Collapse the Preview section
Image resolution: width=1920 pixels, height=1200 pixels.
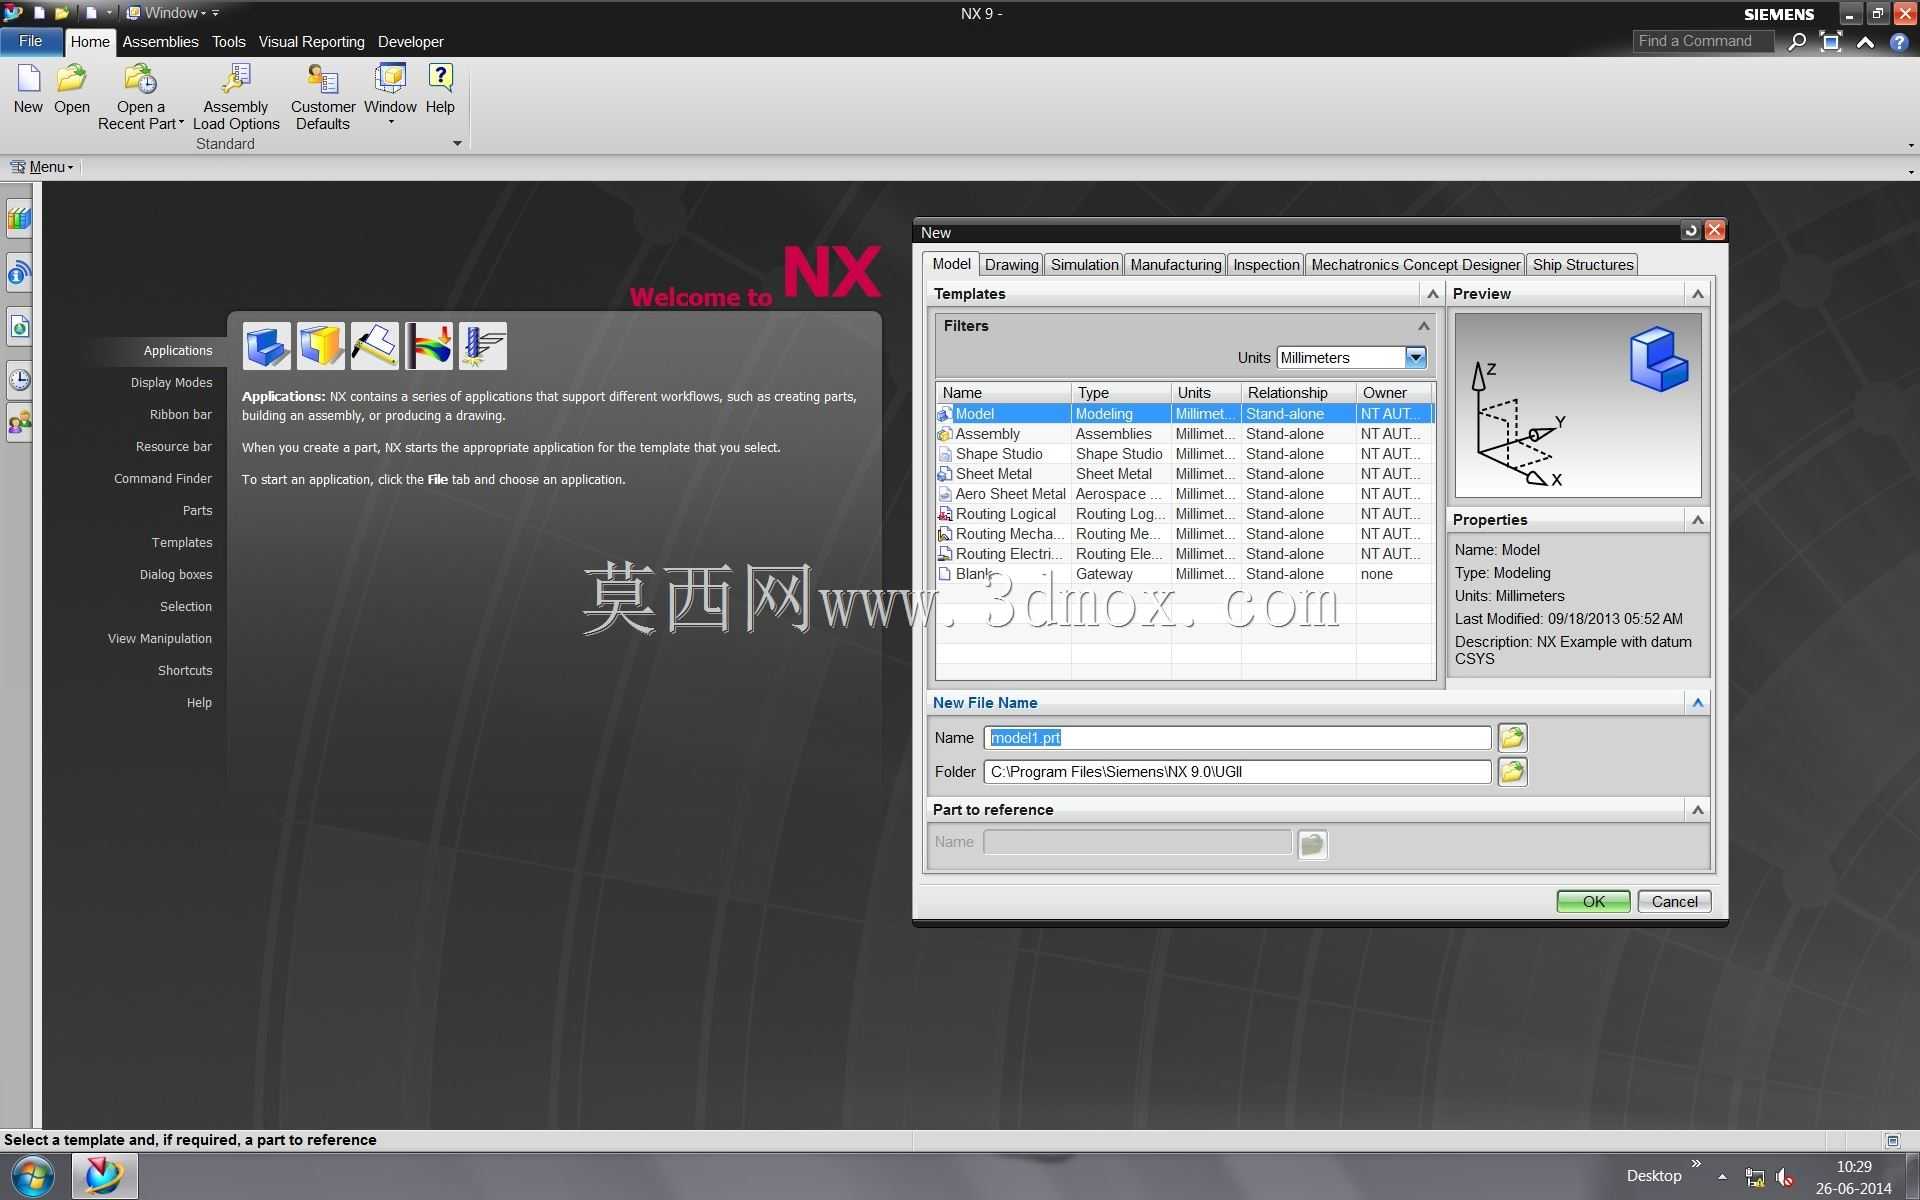coord(1697,294)
